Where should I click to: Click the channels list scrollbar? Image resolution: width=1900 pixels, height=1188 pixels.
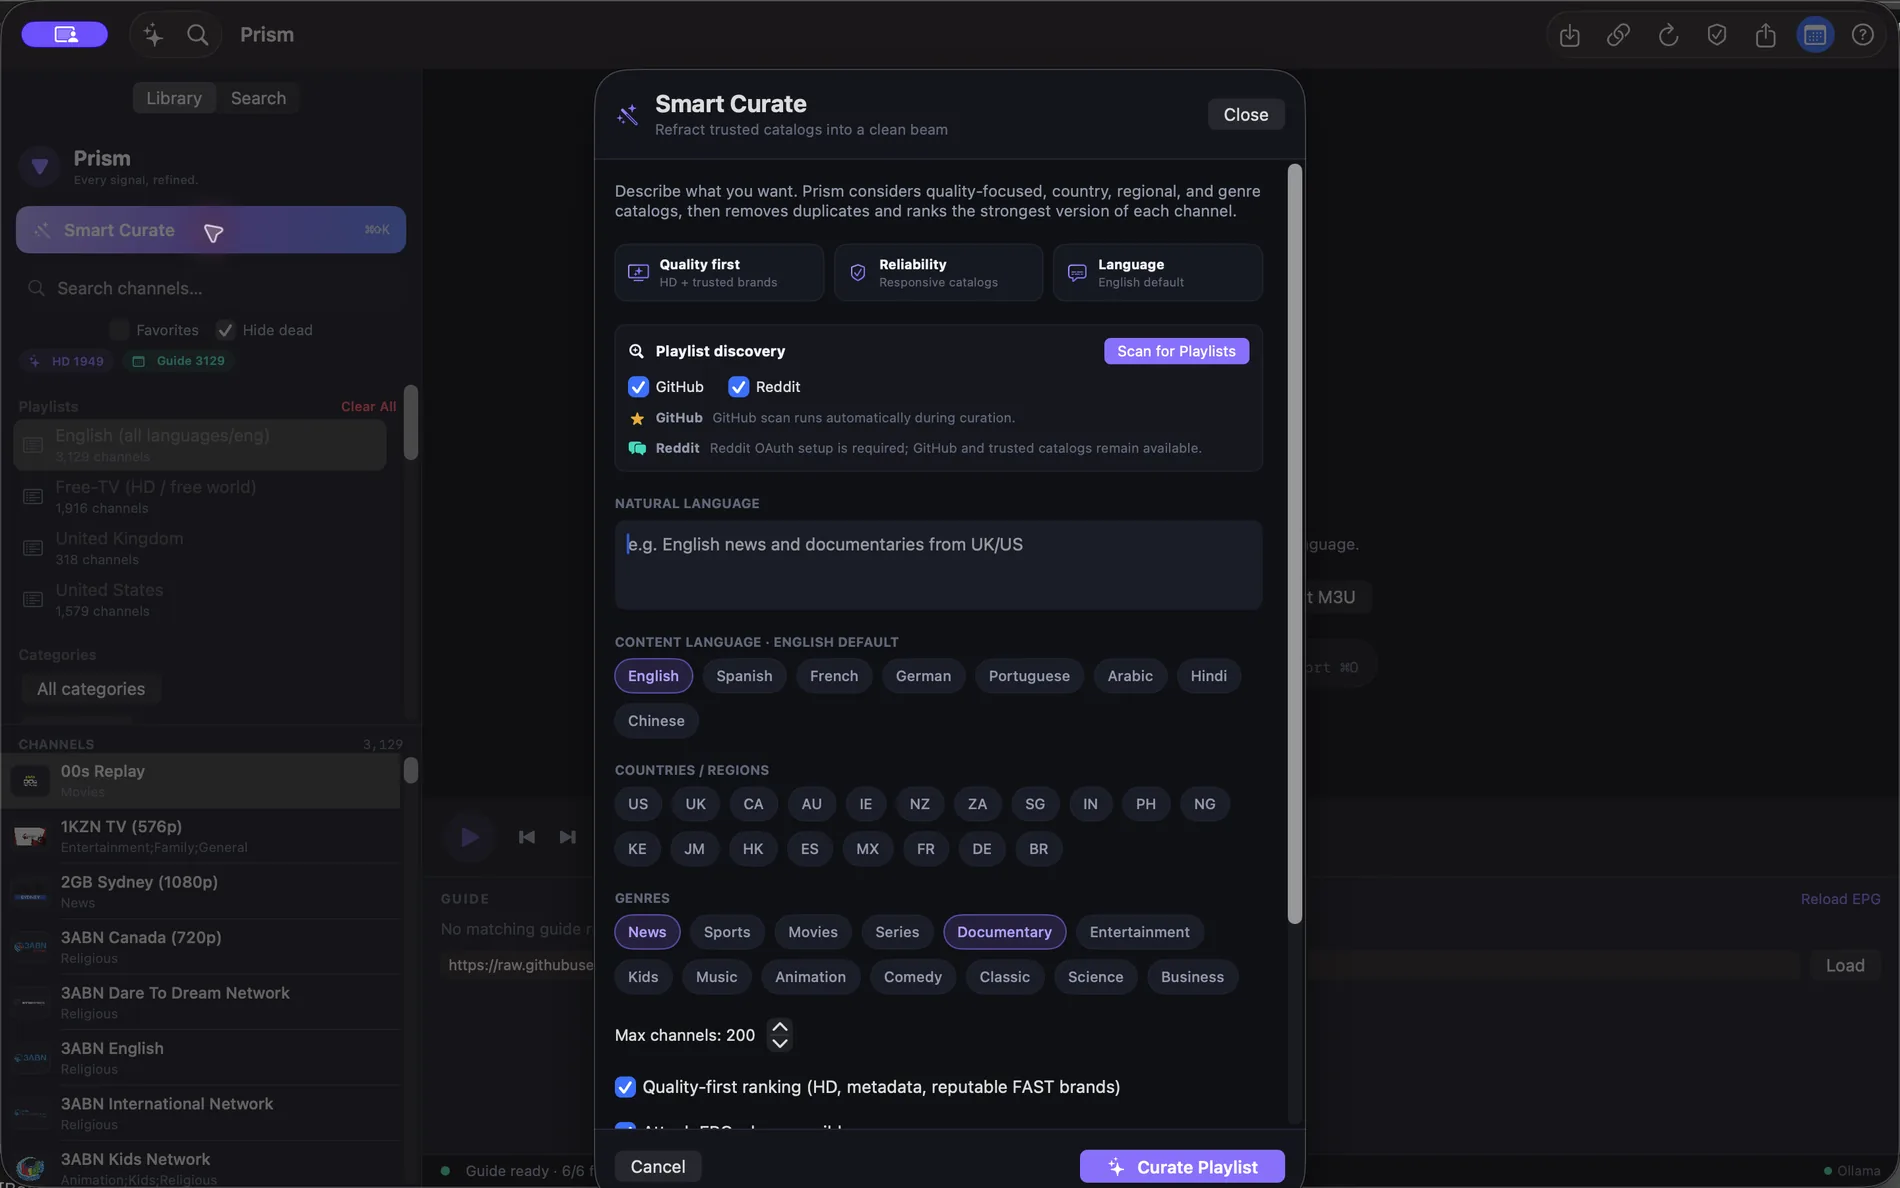(410, 771)
